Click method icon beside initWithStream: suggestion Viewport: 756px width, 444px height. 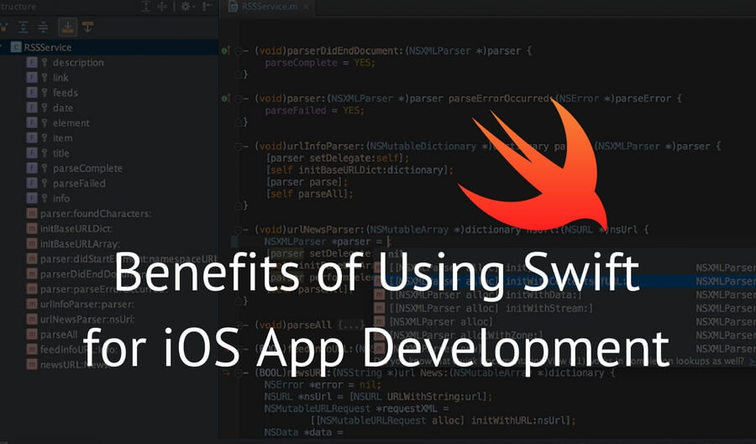pos(380,308)
